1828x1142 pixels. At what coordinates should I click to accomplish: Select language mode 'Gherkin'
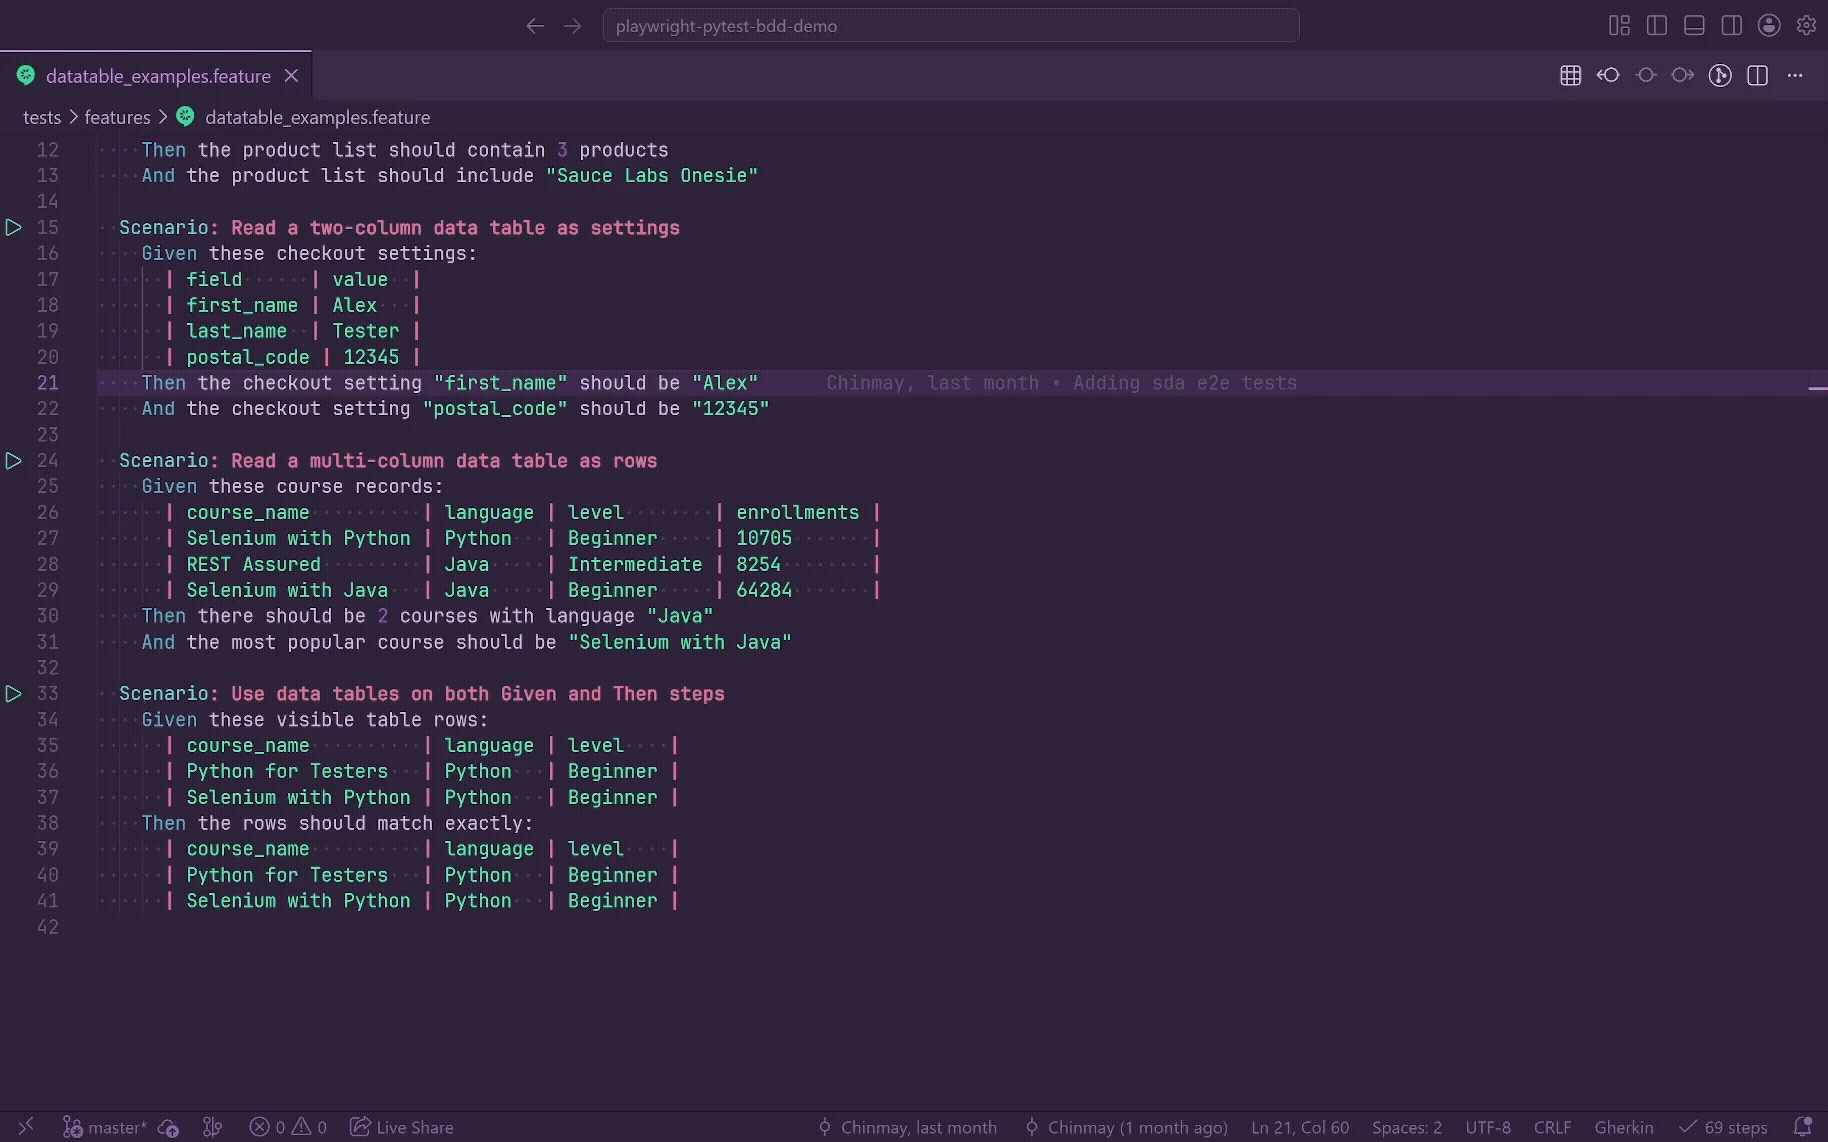tap(1624, 1127)
